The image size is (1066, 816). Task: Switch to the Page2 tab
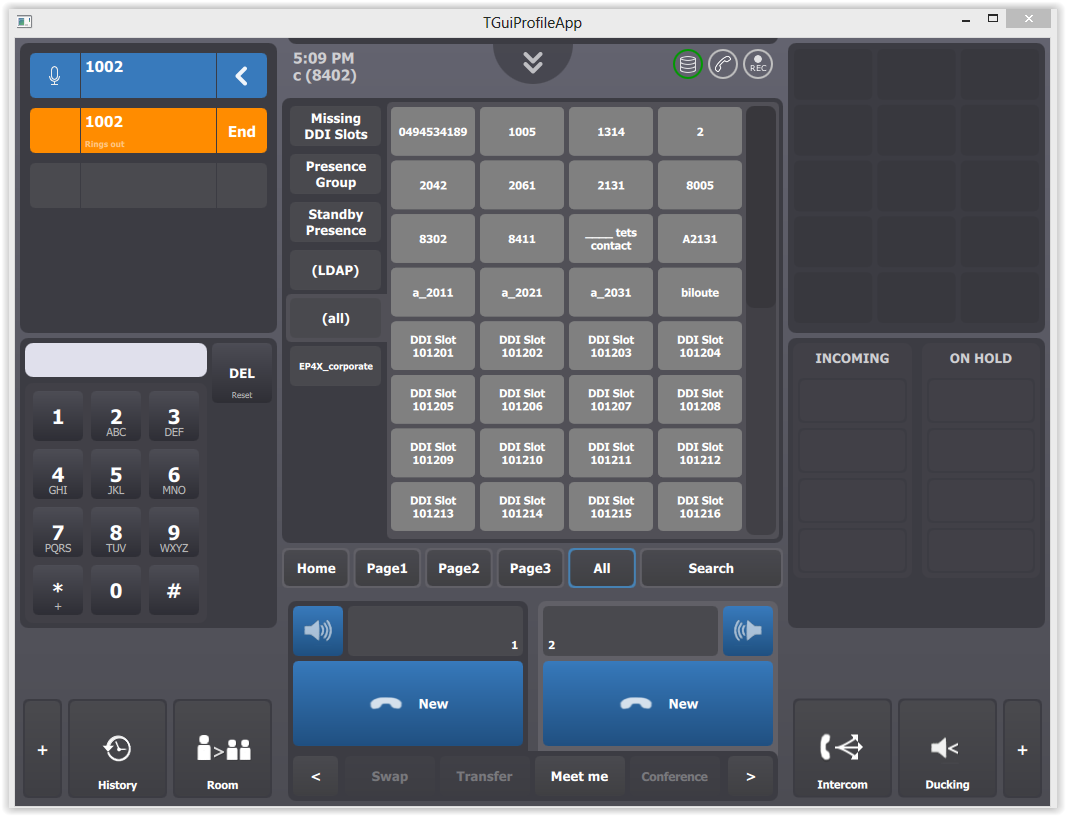459,568
